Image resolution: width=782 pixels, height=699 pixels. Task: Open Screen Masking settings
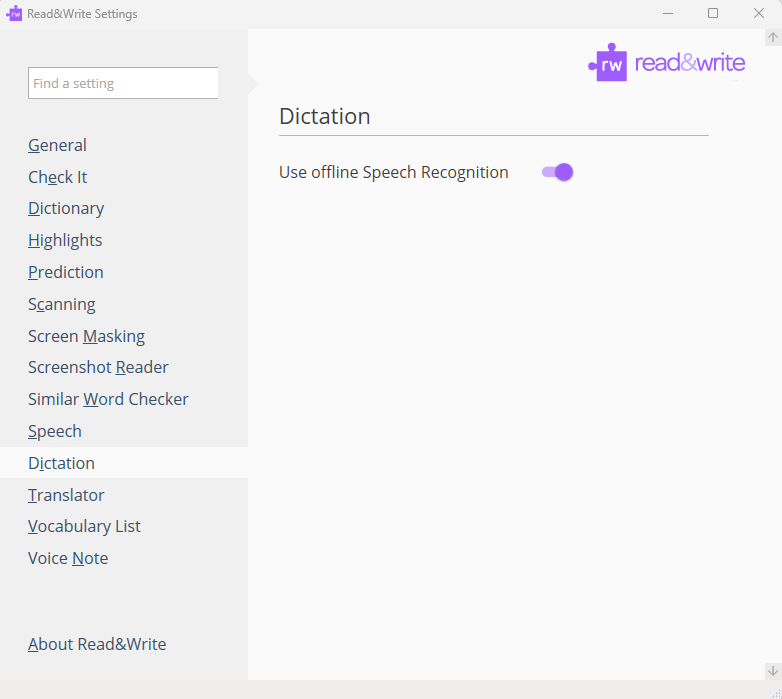(x=87, y=336)
